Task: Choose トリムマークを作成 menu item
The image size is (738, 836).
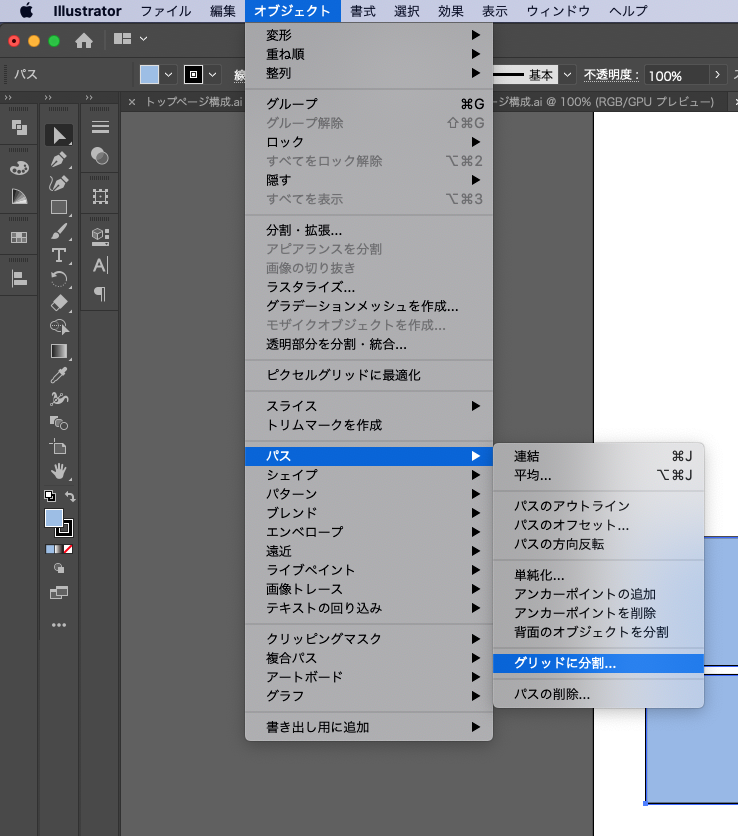Action: pos(368,425)
